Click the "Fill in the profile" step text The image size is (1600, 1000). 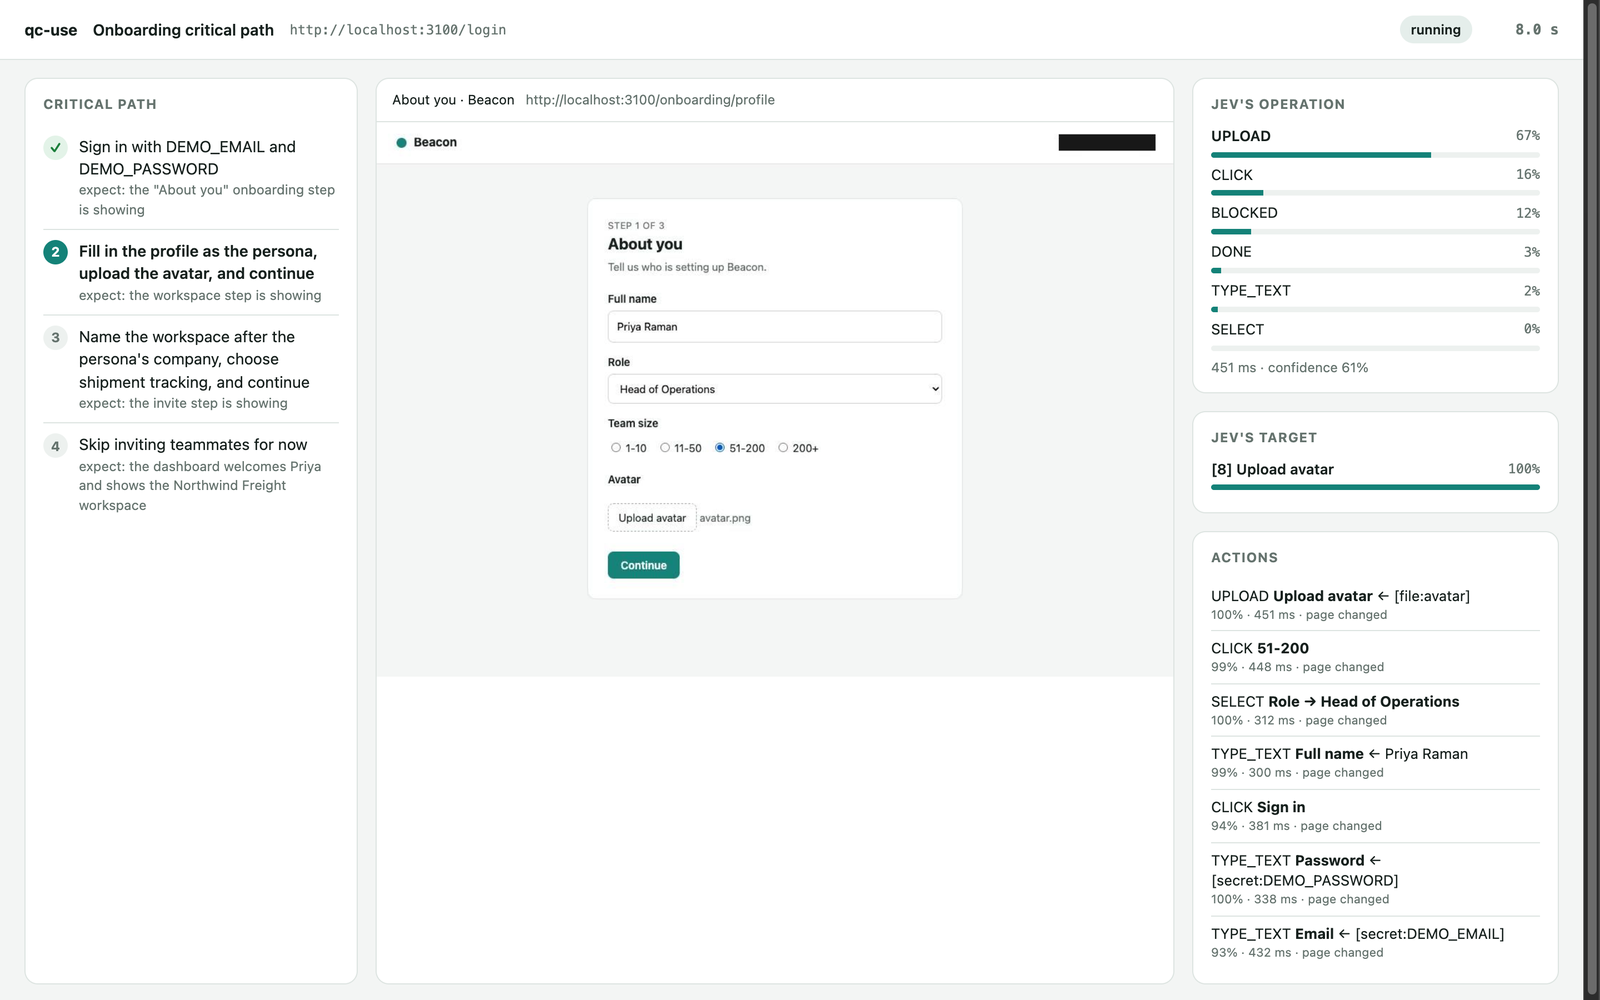tap(198, 262)
